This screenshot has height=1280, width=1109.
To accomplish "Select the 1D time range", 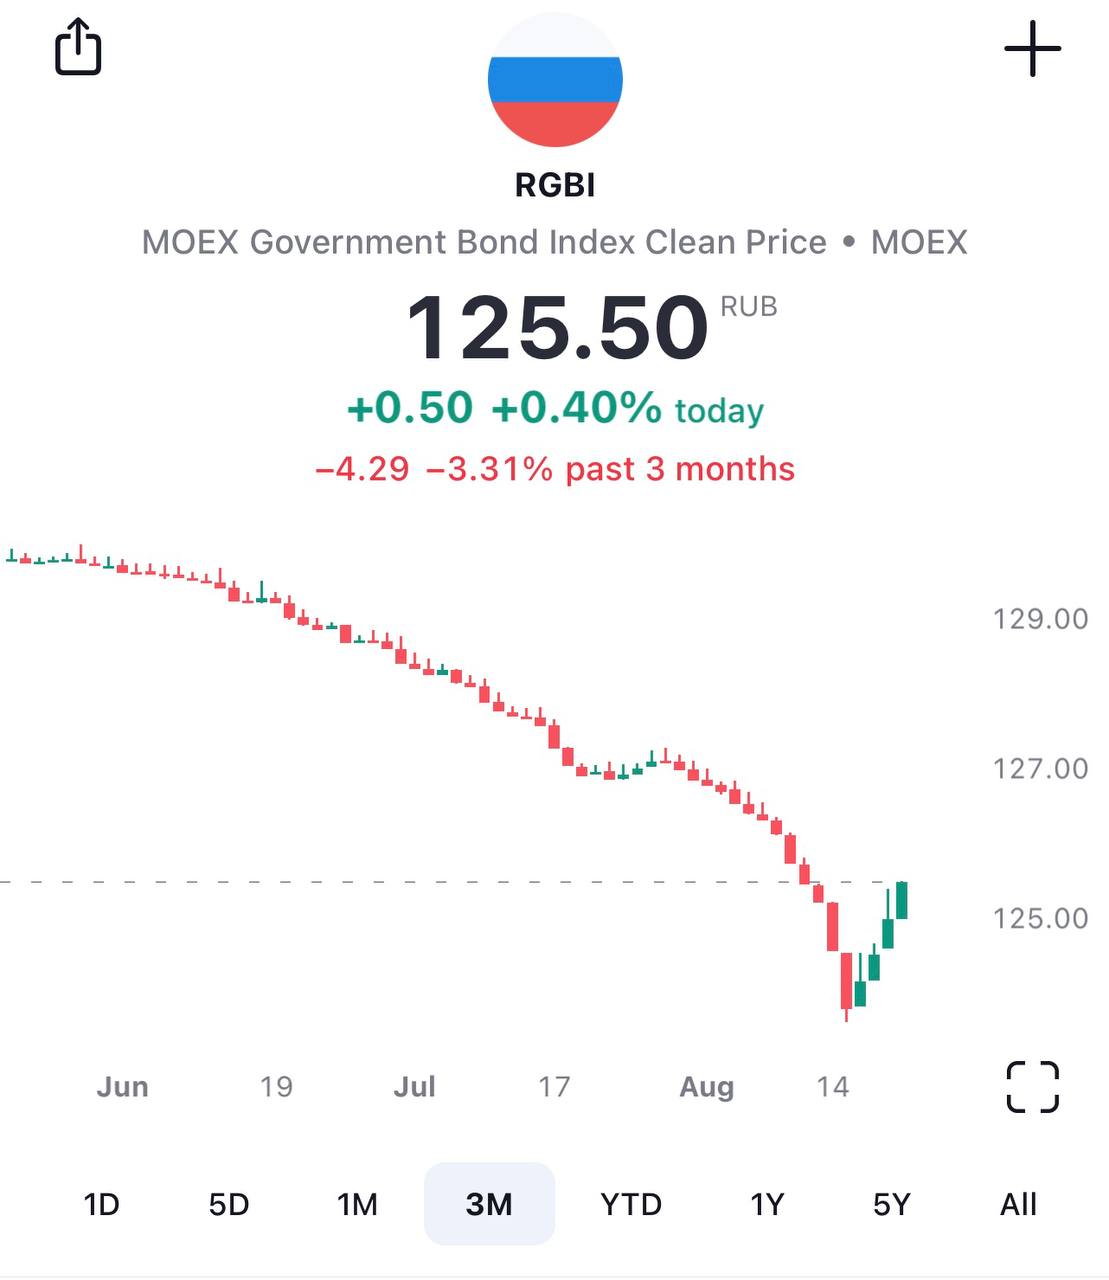I will (x=101, y=1204).
